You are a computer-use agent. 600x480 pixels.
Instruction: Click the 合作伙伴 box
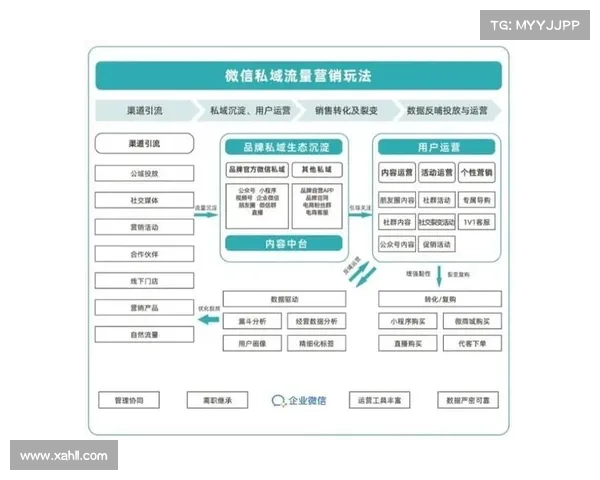point(144,254)
